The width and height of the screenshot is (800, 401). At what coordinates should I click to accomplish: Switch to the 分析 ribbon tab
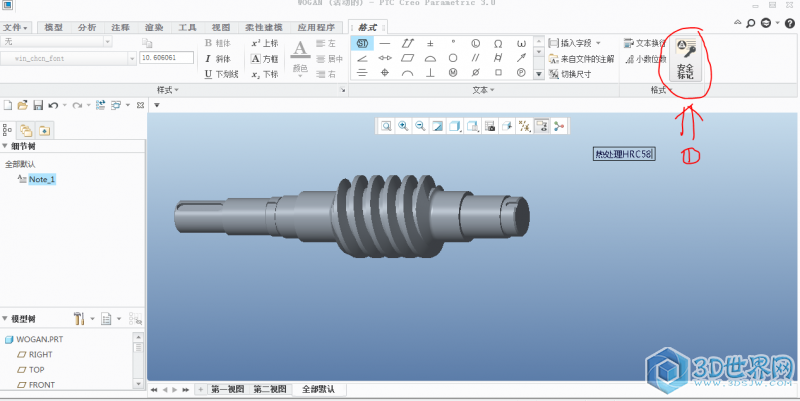click(x=87, y=27)
